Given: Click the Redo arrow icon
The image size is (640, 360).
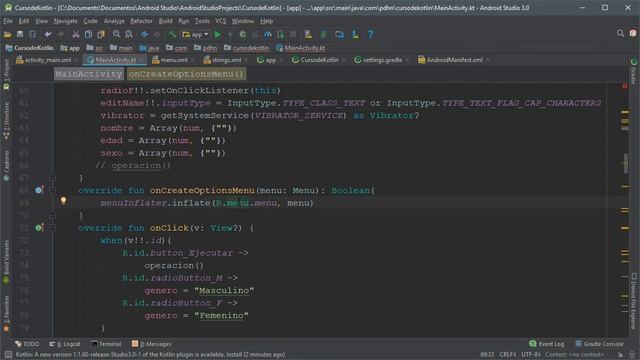Looking at the screenshot, I should pos(60,34).
